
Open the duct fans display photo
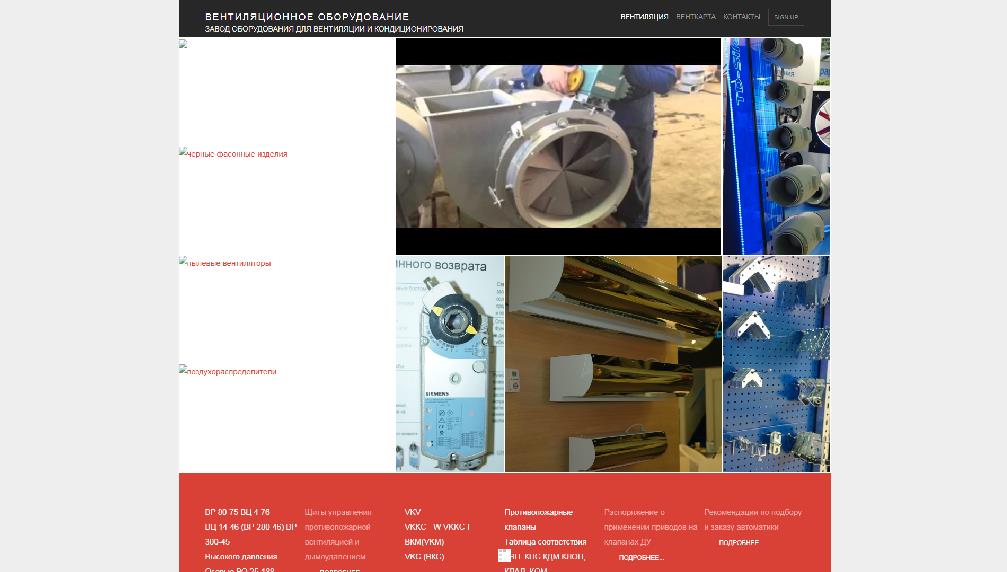(776, 146)
